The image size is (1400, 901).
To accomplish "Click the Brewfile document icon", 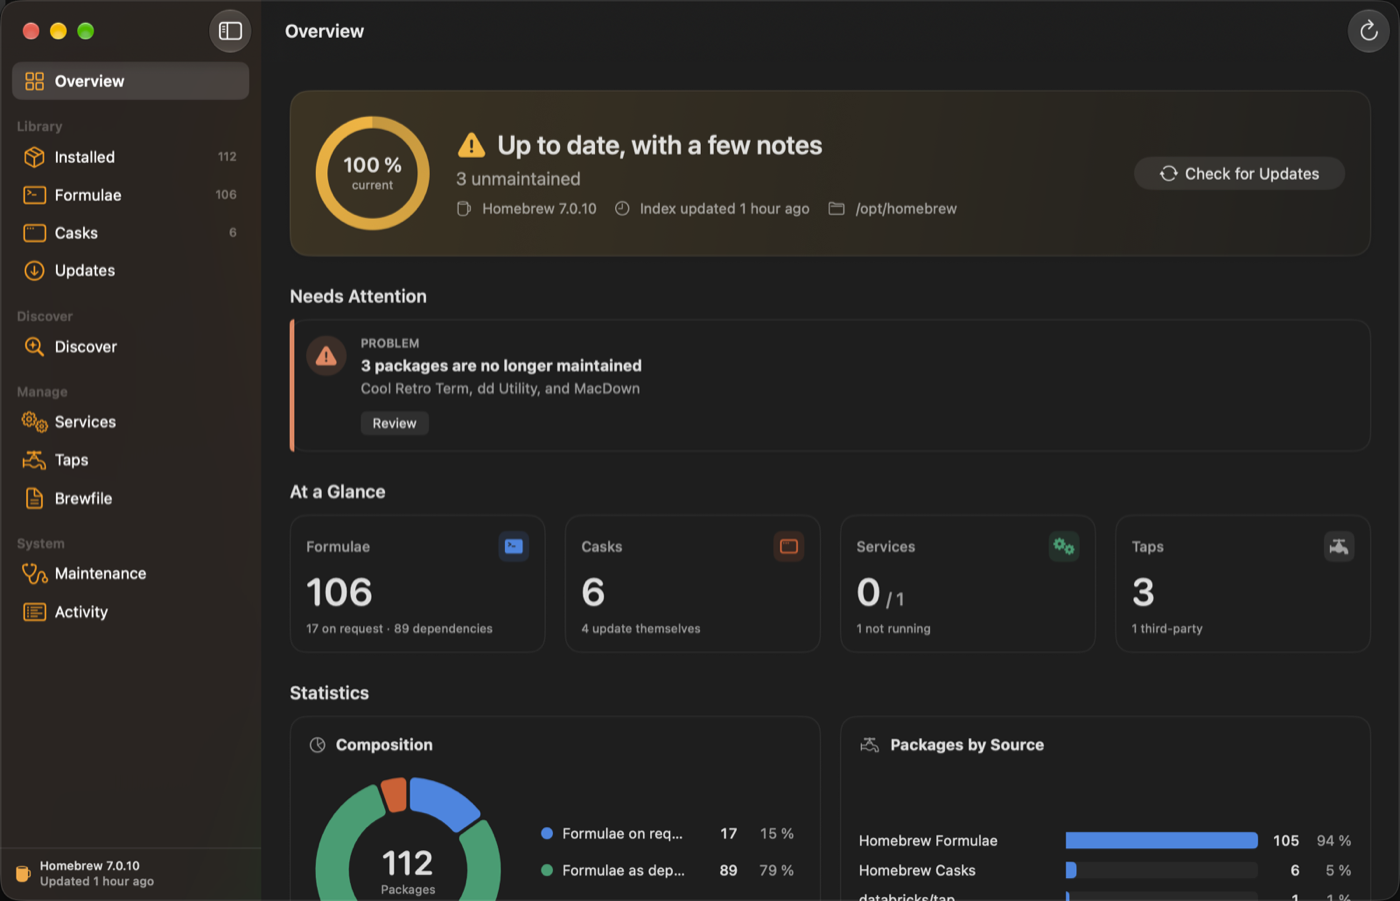I will [x=34, y=498].
